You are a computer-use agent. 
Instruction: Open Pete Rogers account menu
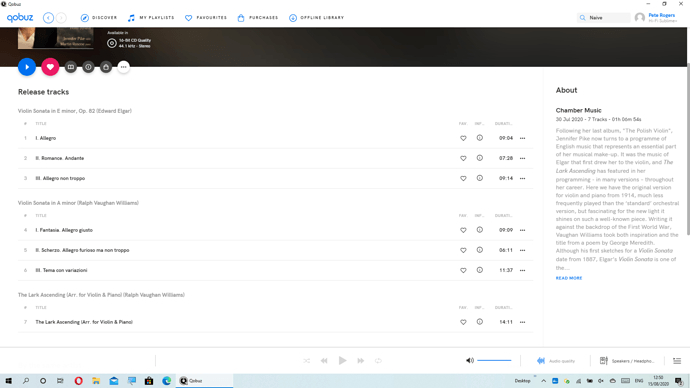click(x=661, y=18)
